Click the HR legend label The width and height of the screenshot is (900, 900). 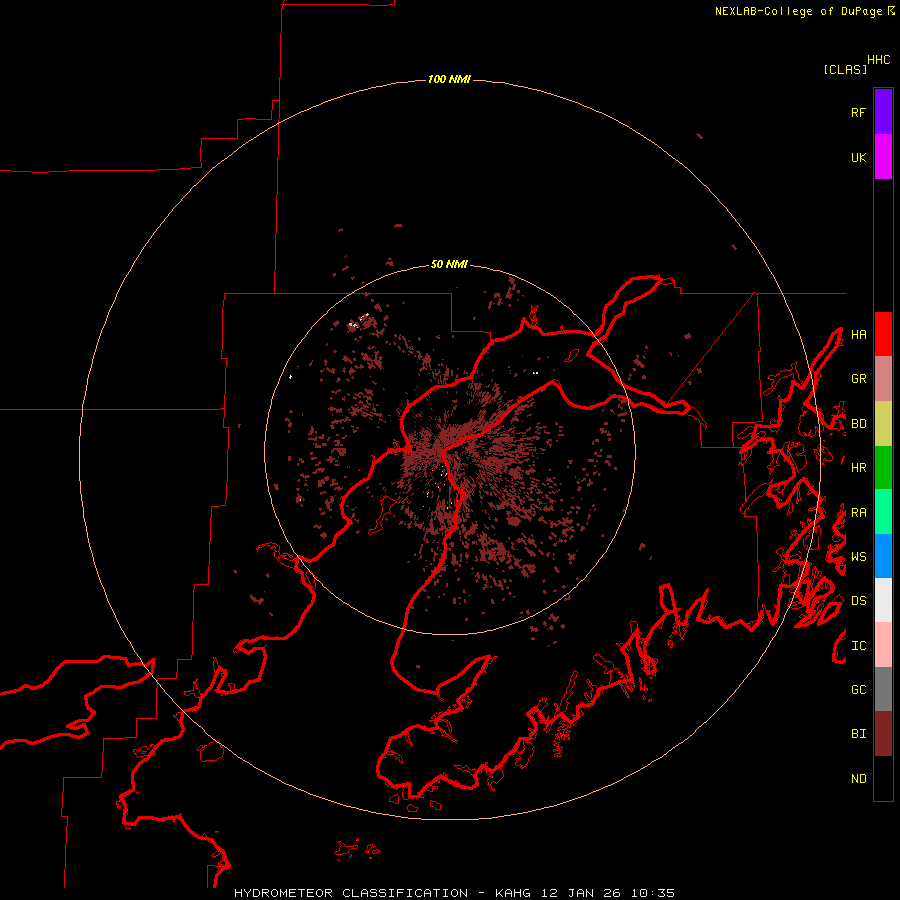[x=858, y=468]
